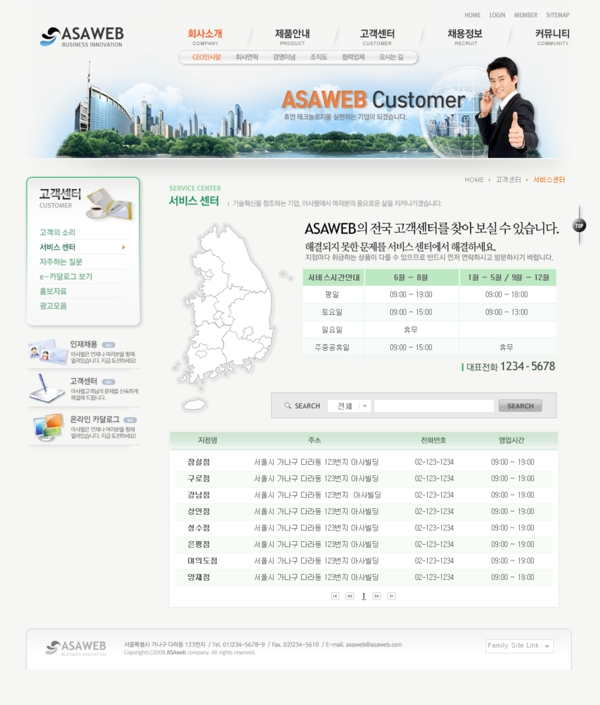Click the SITEMAP link at top right
The width and height of the screenshot is (600, 705).
[x=558, y=15]
